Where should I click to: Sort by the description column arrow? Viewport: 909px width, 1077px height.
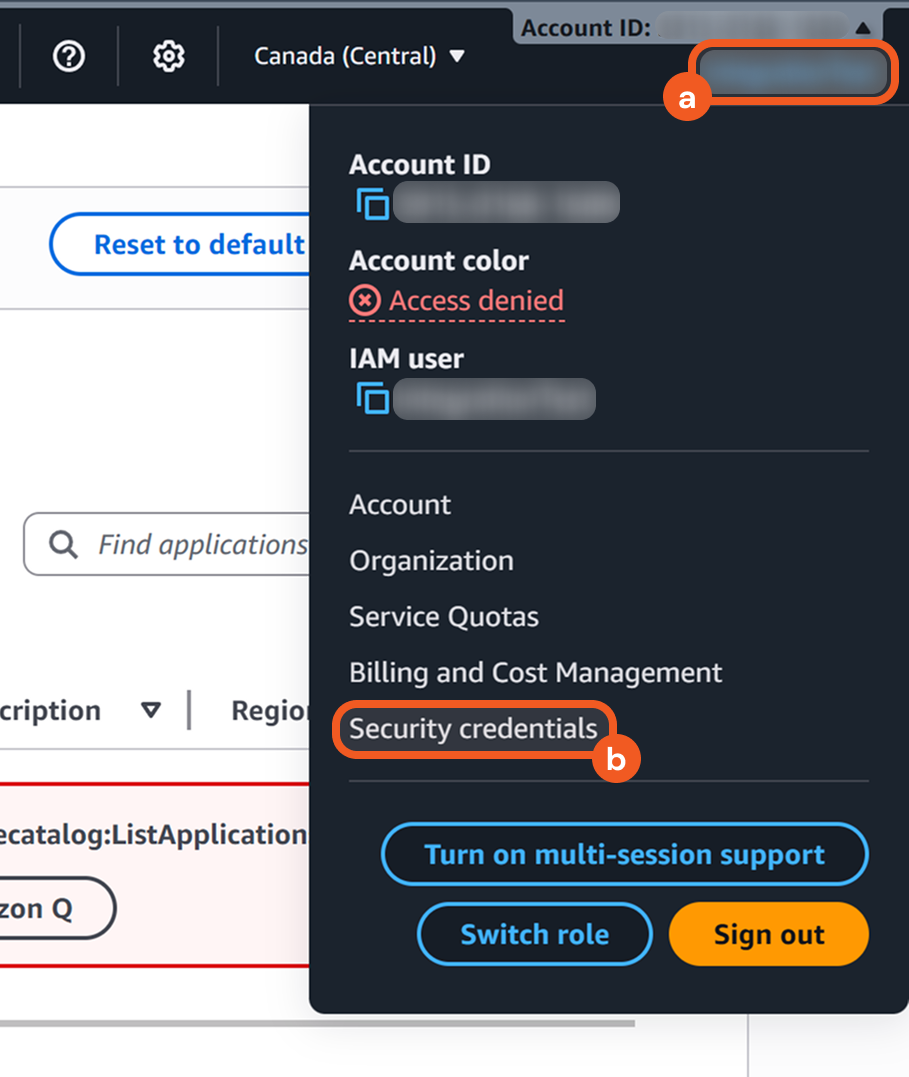(x=151, y=711)
